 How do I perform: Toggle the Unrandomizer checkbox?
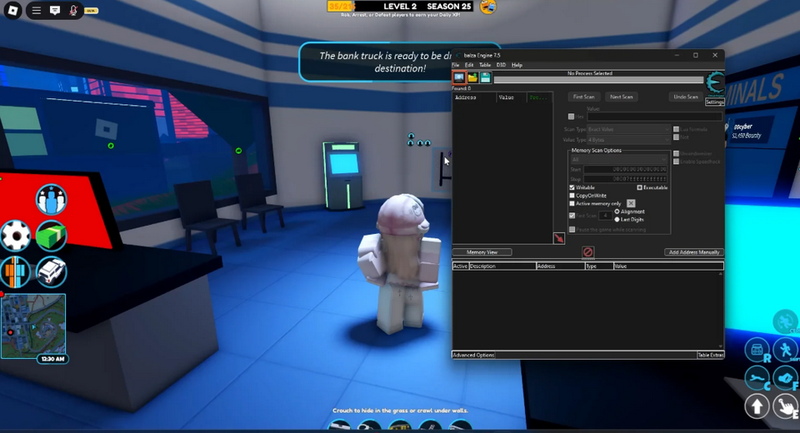(676, 153)
